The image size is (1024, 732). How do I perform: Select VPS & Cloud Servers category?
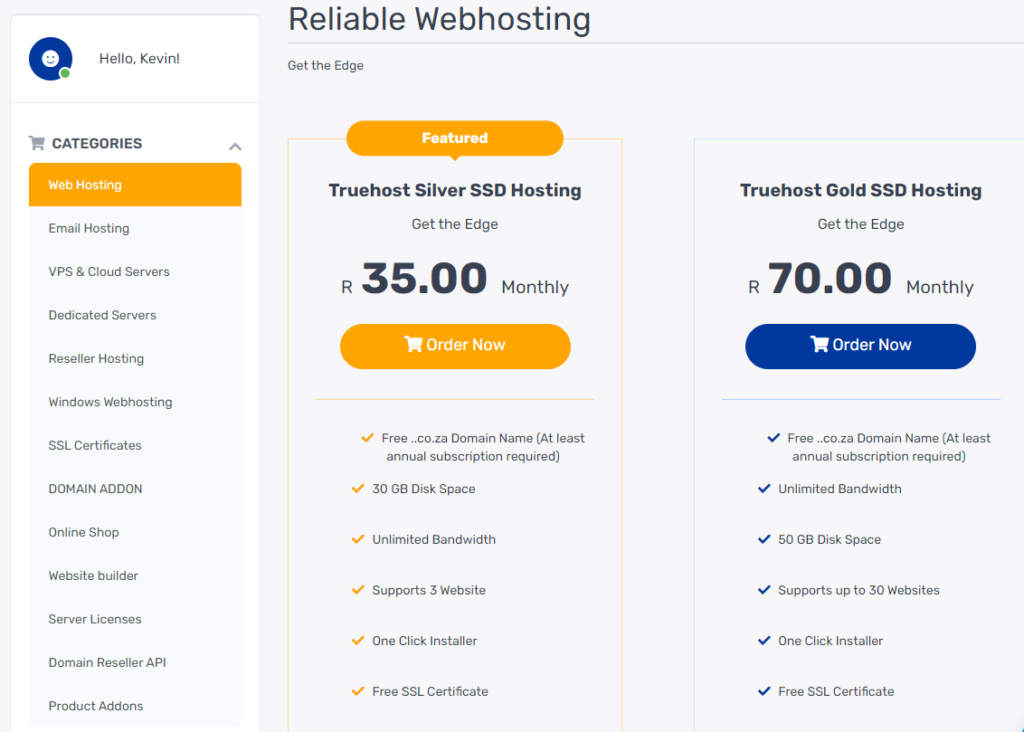pyautogui.click(x=135, y=272)
